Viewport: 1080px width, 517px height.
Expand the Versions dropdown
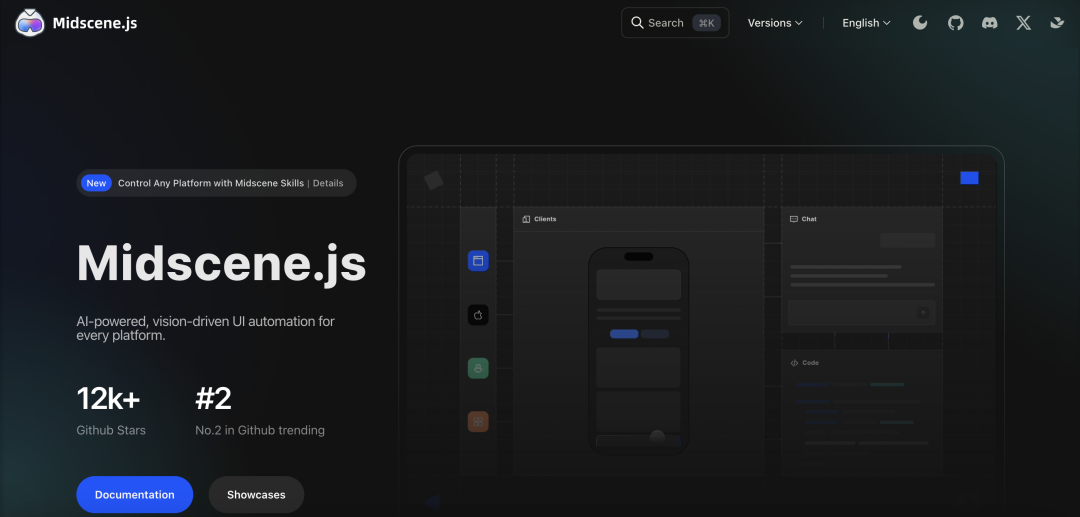click(x=775, y=23)
